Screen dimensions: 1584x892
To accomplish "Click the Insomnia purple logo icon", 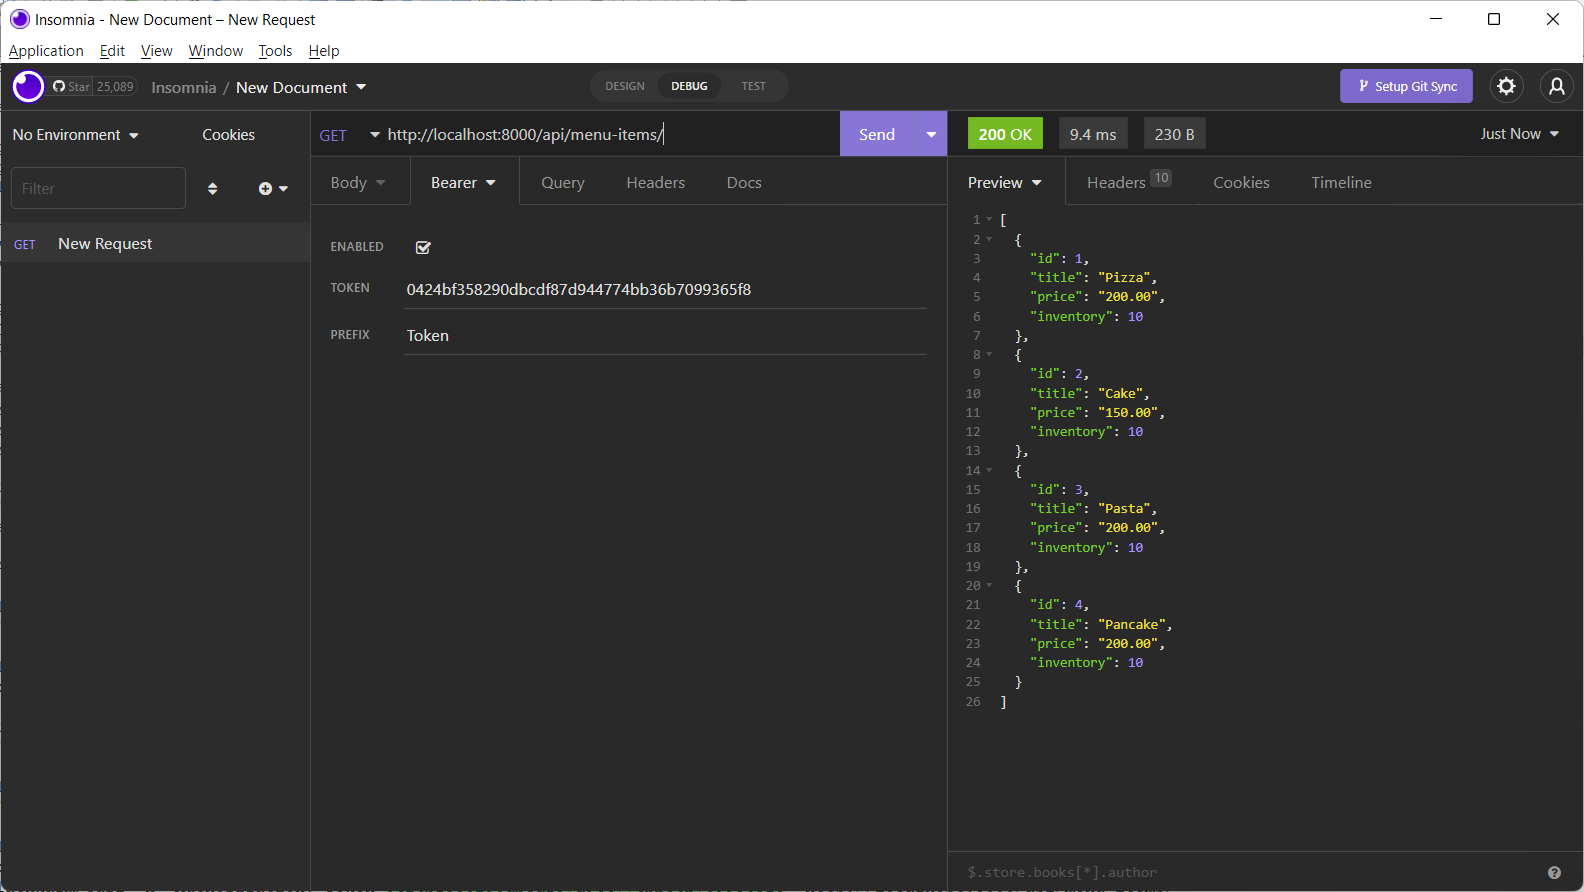I will pos(28,87).
